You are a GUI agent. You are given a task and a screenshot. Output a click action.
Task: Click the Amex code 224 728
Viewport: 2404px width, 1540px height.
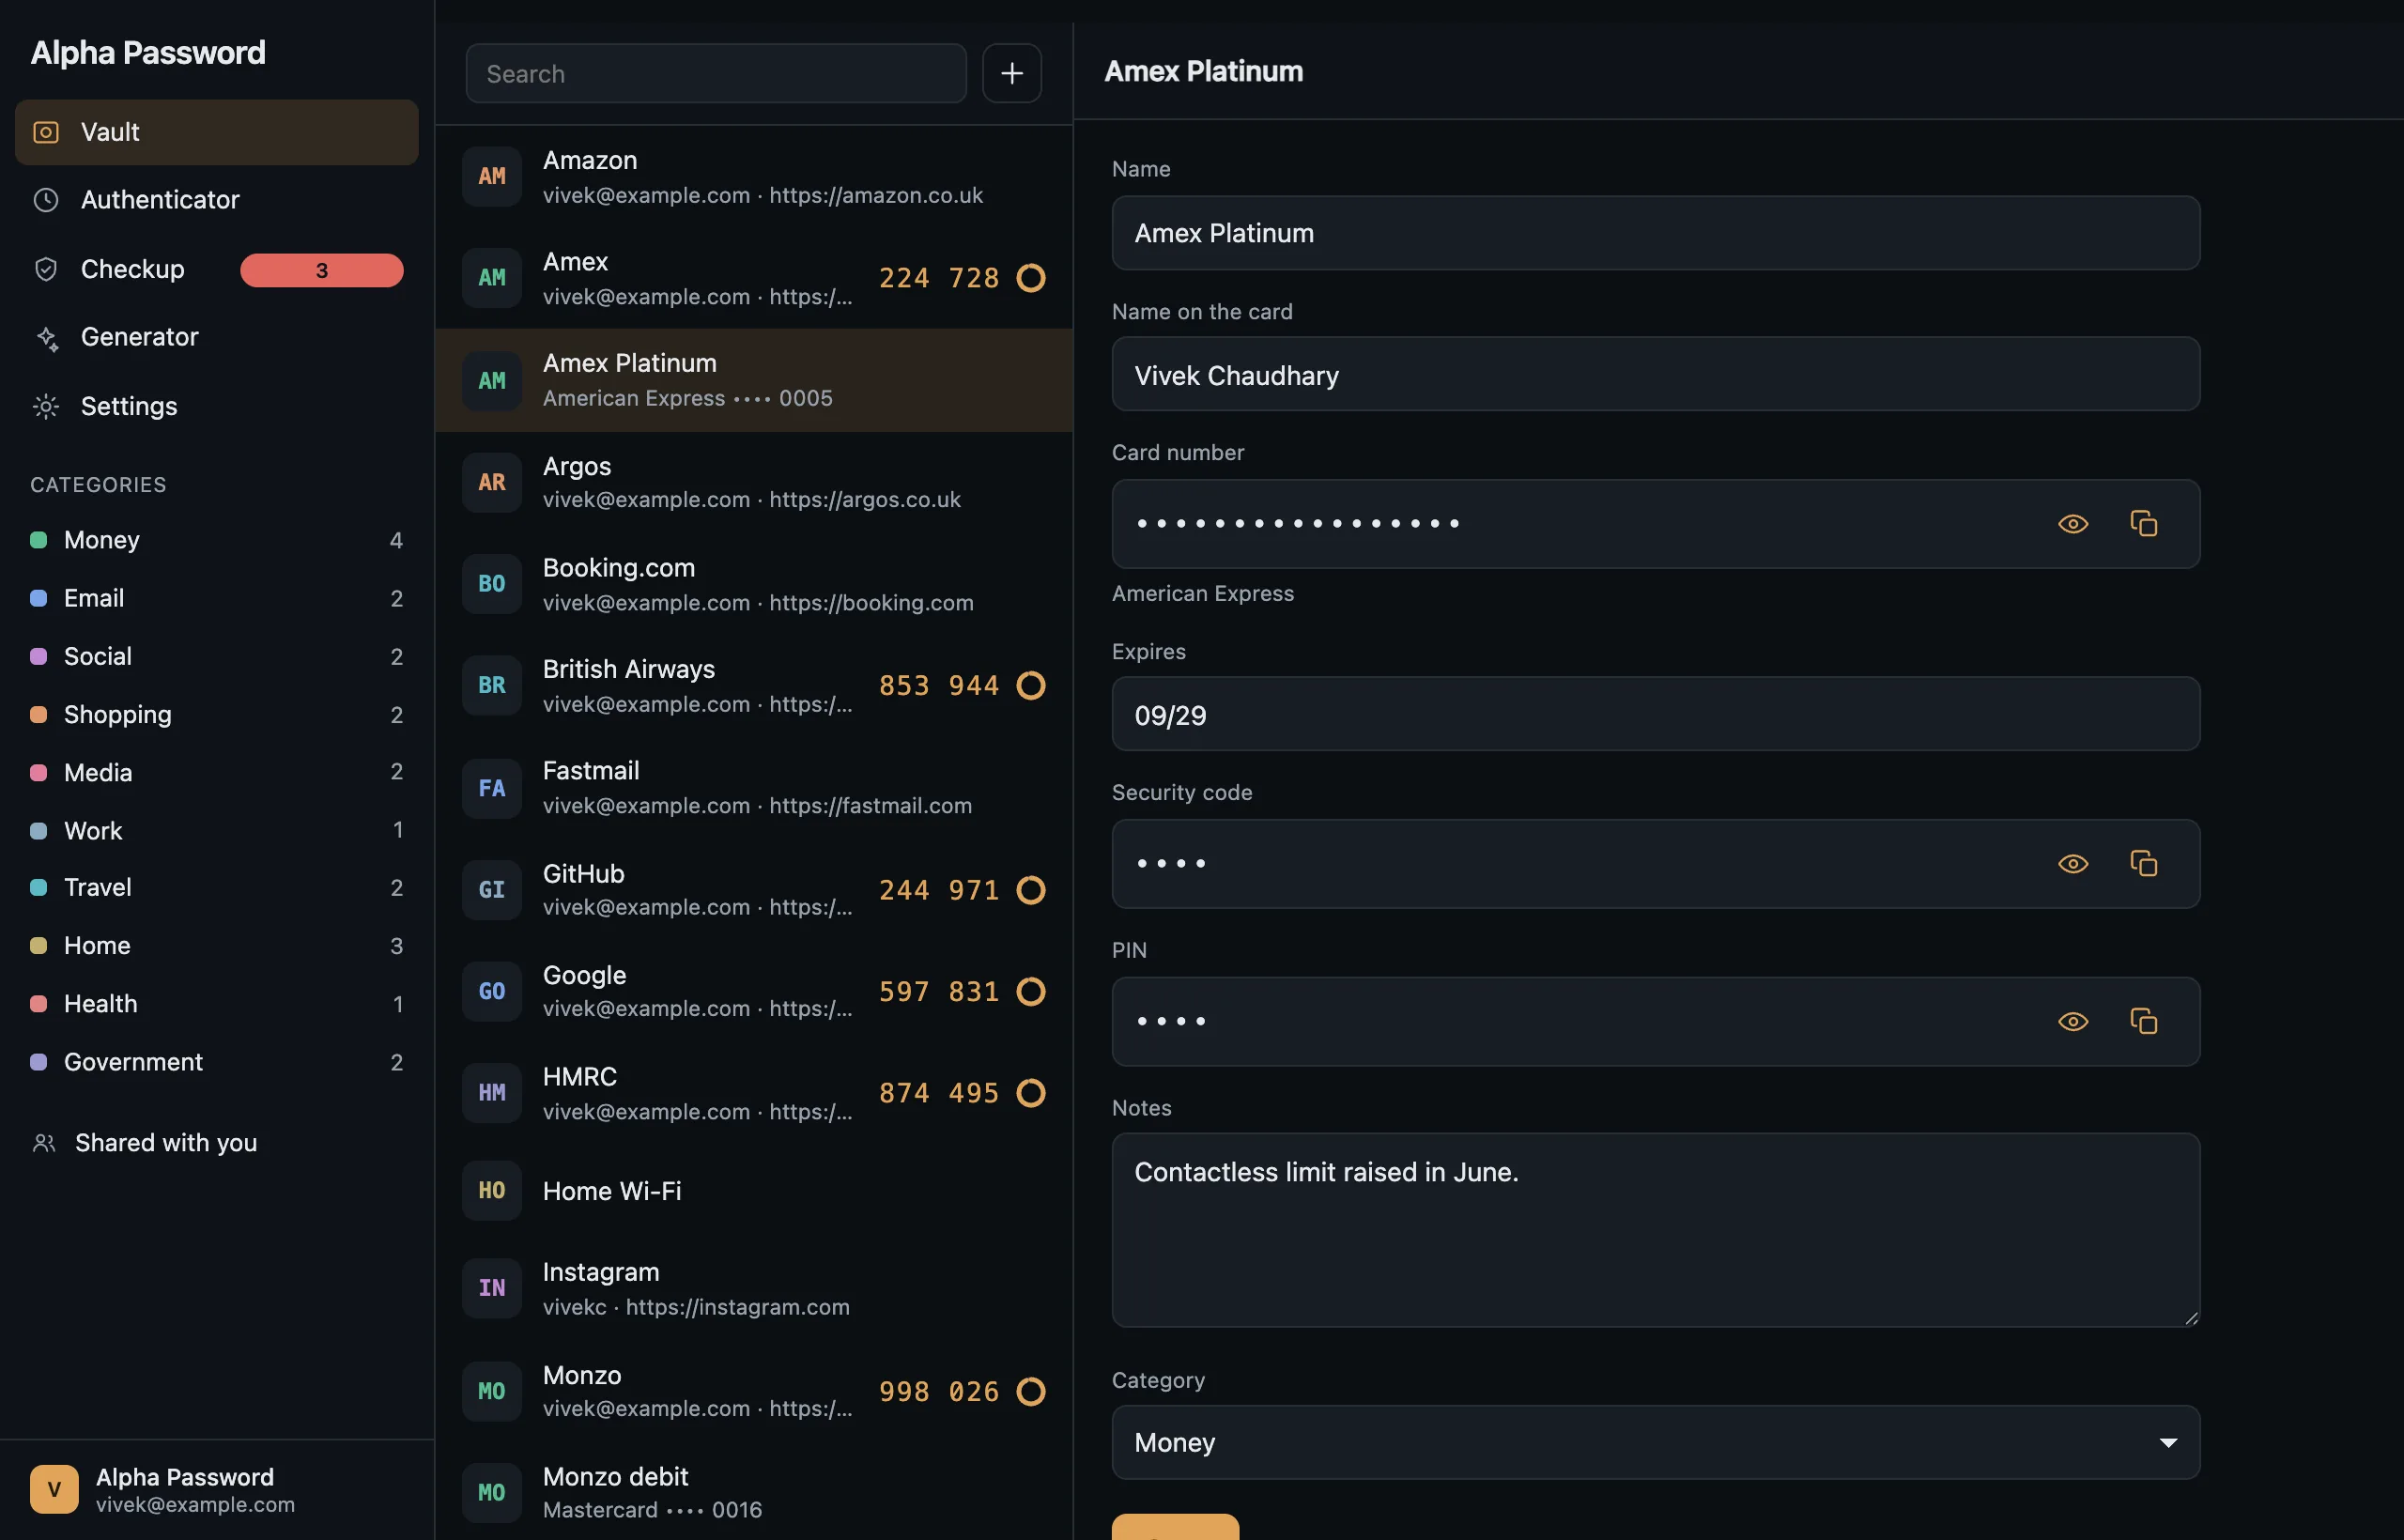click(939, 277)
